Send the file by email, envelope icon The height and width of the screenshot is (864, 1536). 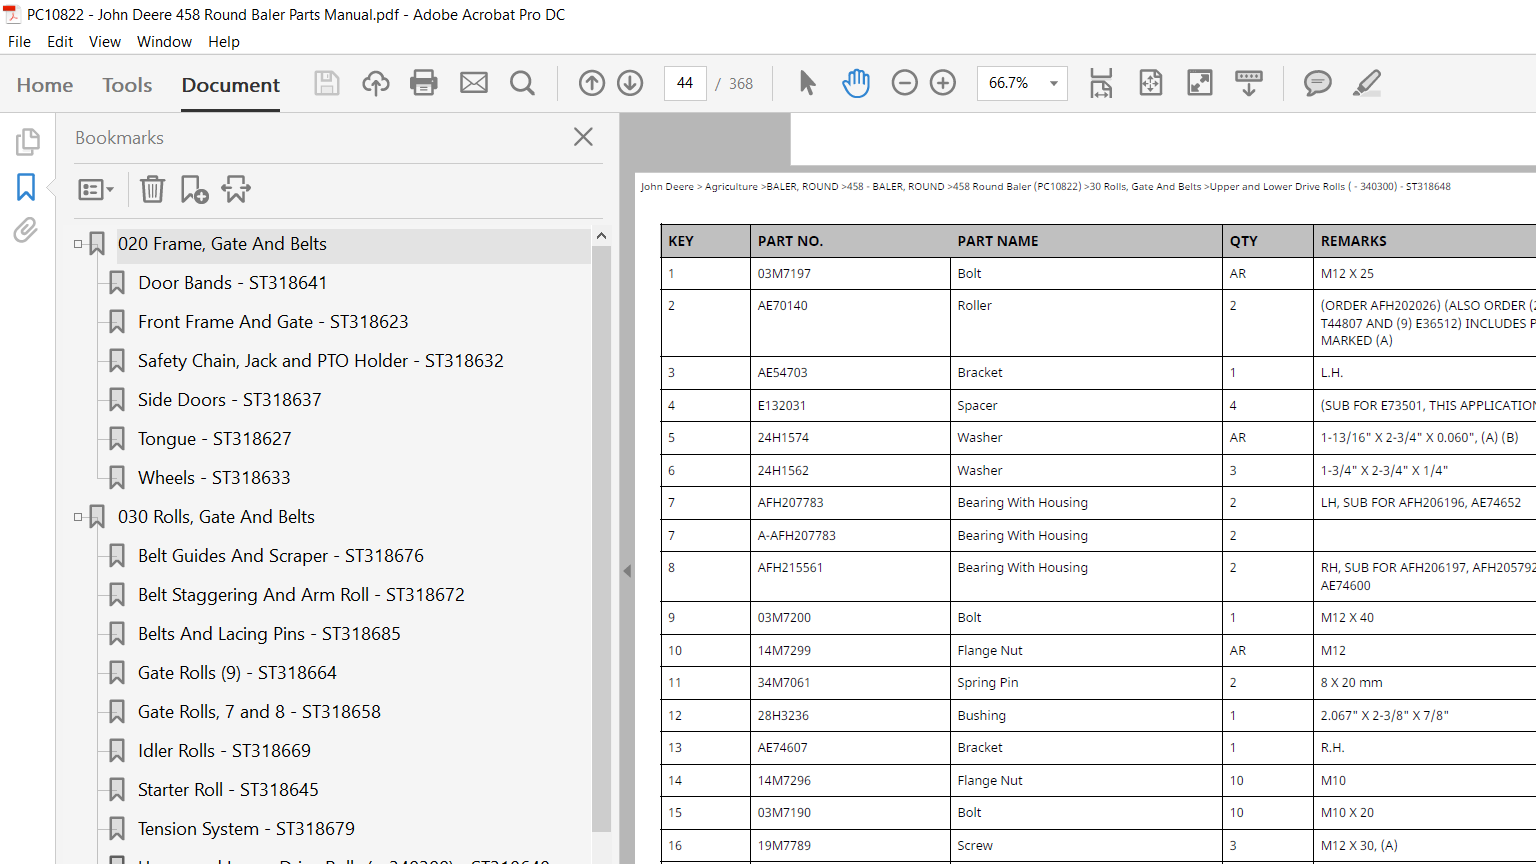[474, 83]
